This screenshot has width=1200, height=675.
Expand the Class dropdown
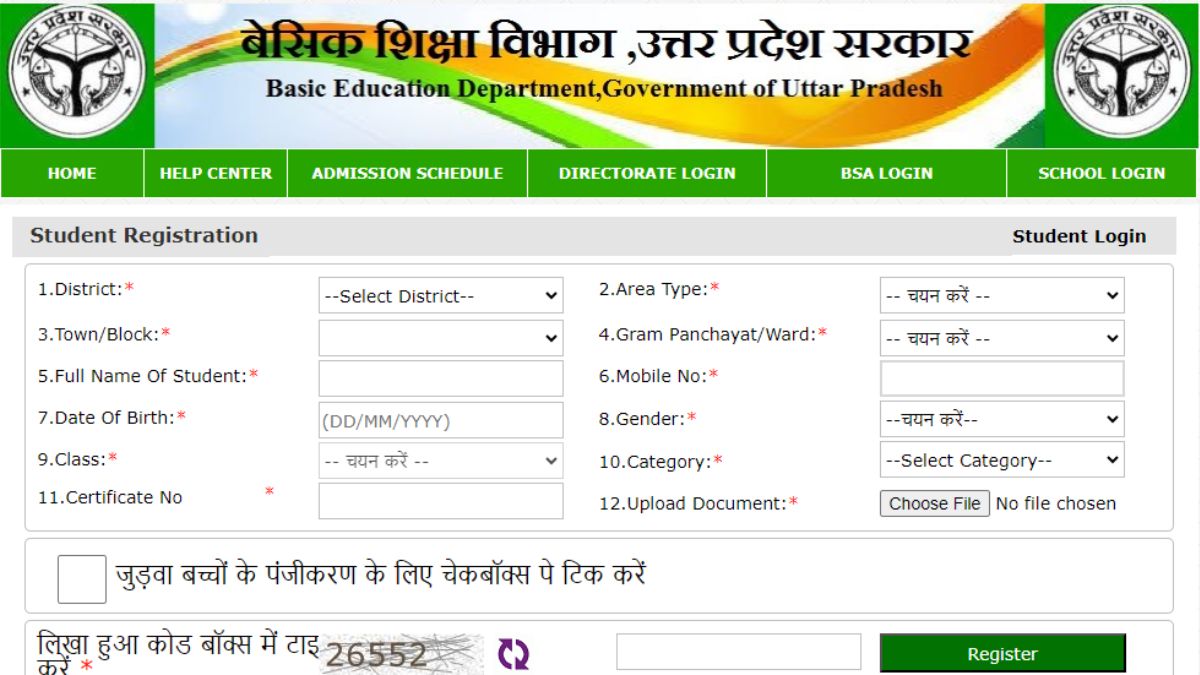pyautogui.click(x=438, y=460)
